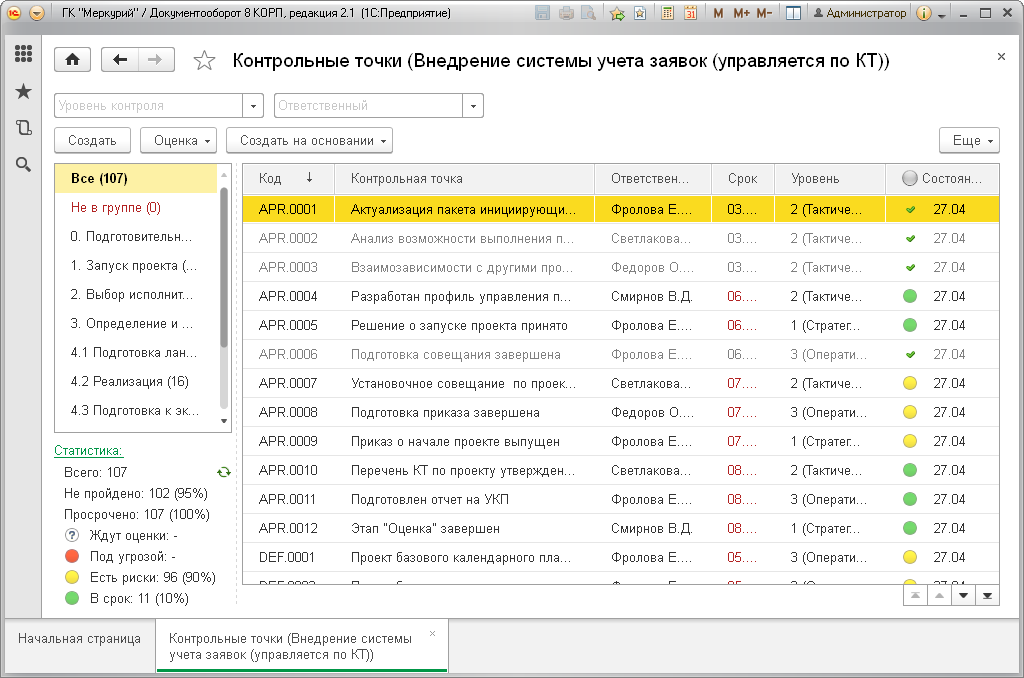1024x678 pixels.
Task: Go to home page button
Action: pos(72,60)
